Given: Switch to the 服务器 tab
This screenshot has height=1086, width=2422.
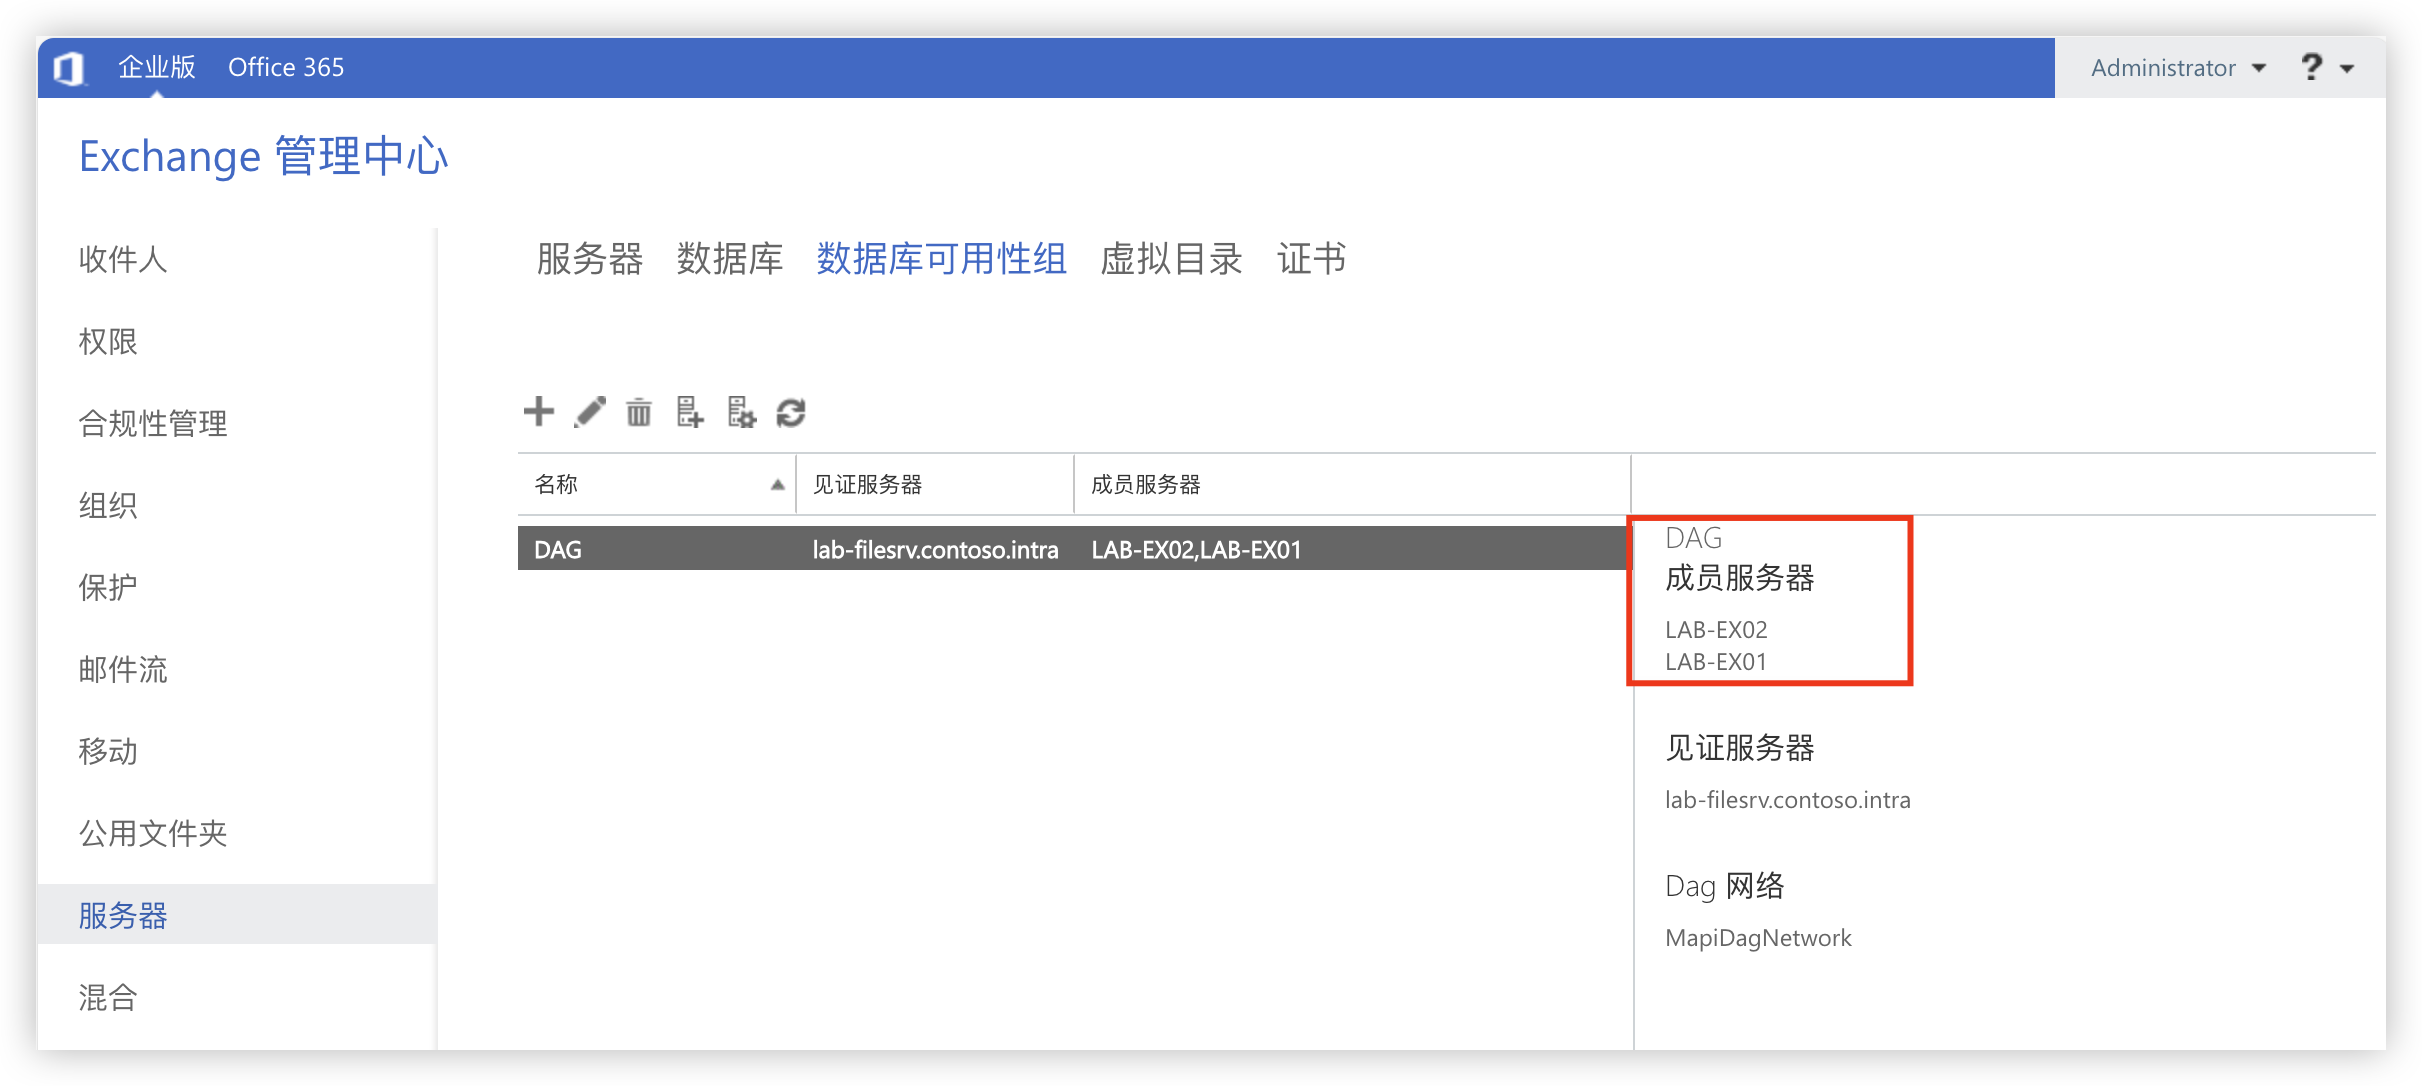Looking at the screenshot, I should click(x=590, y=259).
